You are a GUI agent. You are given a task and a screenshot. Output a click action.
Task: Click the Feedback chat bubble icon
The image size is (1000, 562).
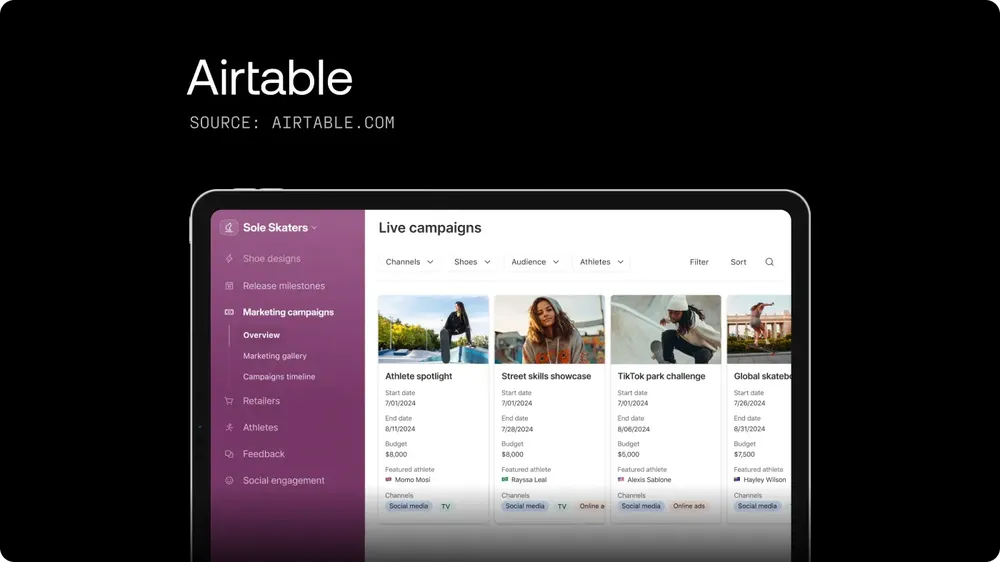(x=229, y=454)
